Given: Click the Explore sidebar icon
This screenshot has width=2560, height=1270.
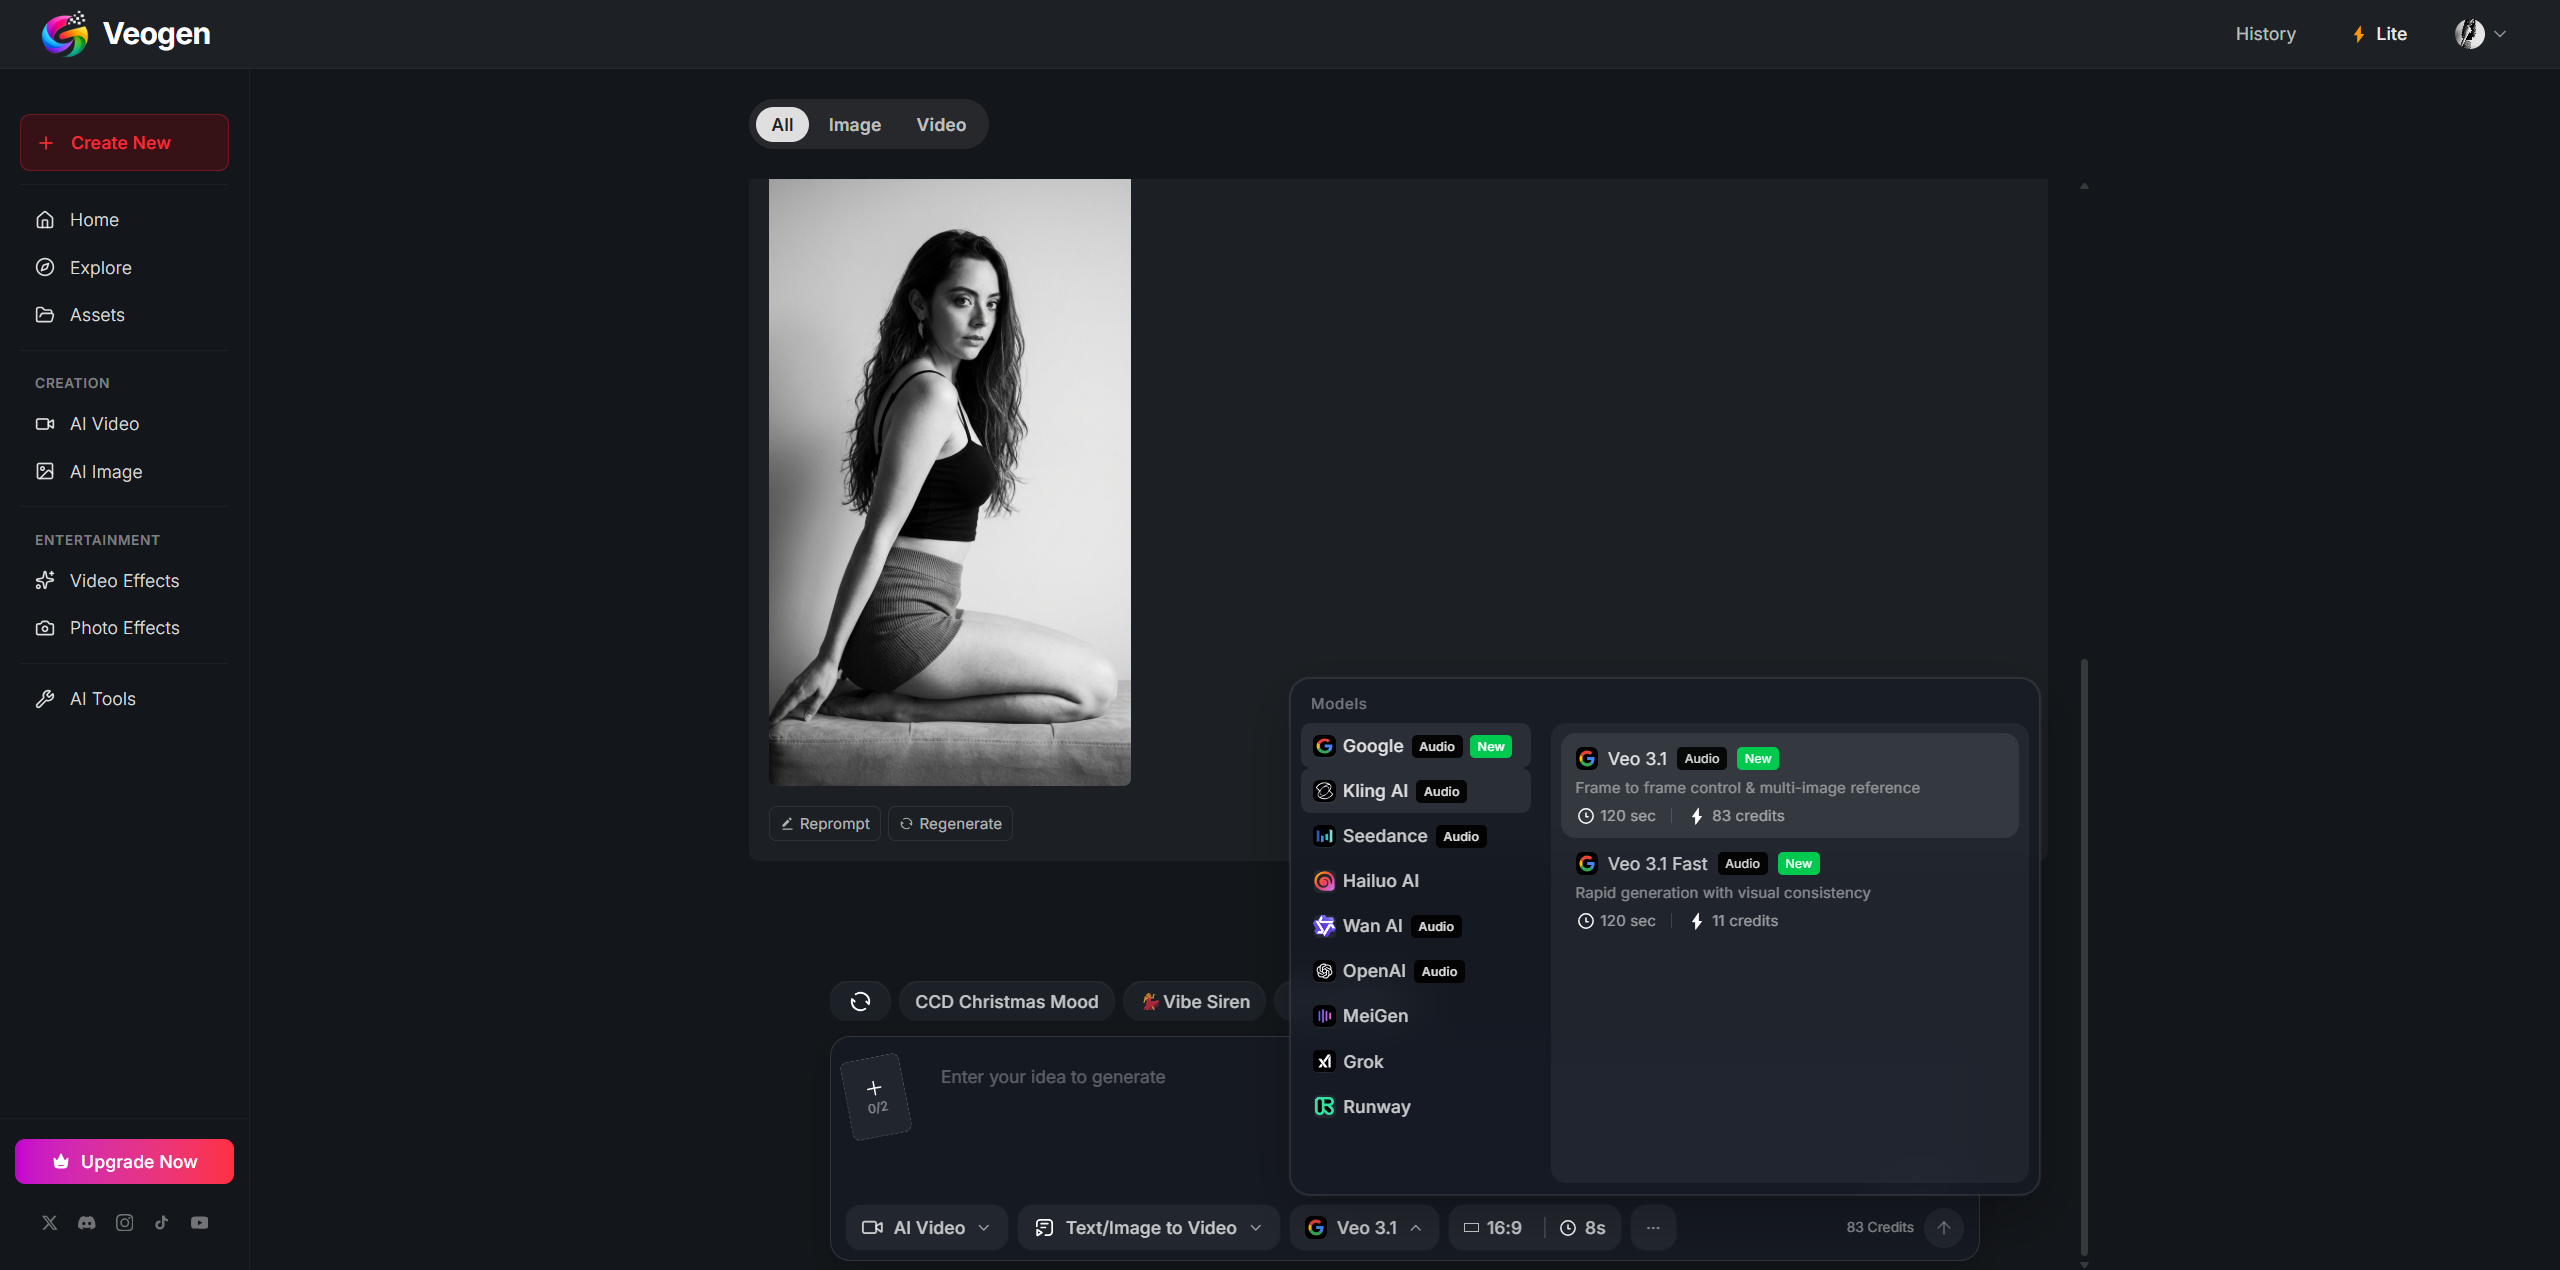Looking at the screenshot, I should [x=46, y=267].
